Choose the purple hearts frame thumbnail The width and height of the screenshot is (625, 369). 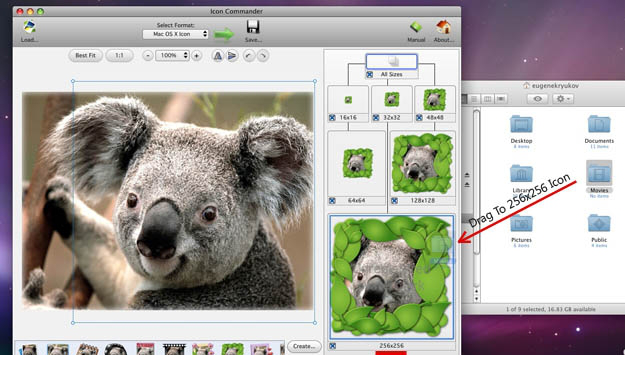click(x=261, y=349)
